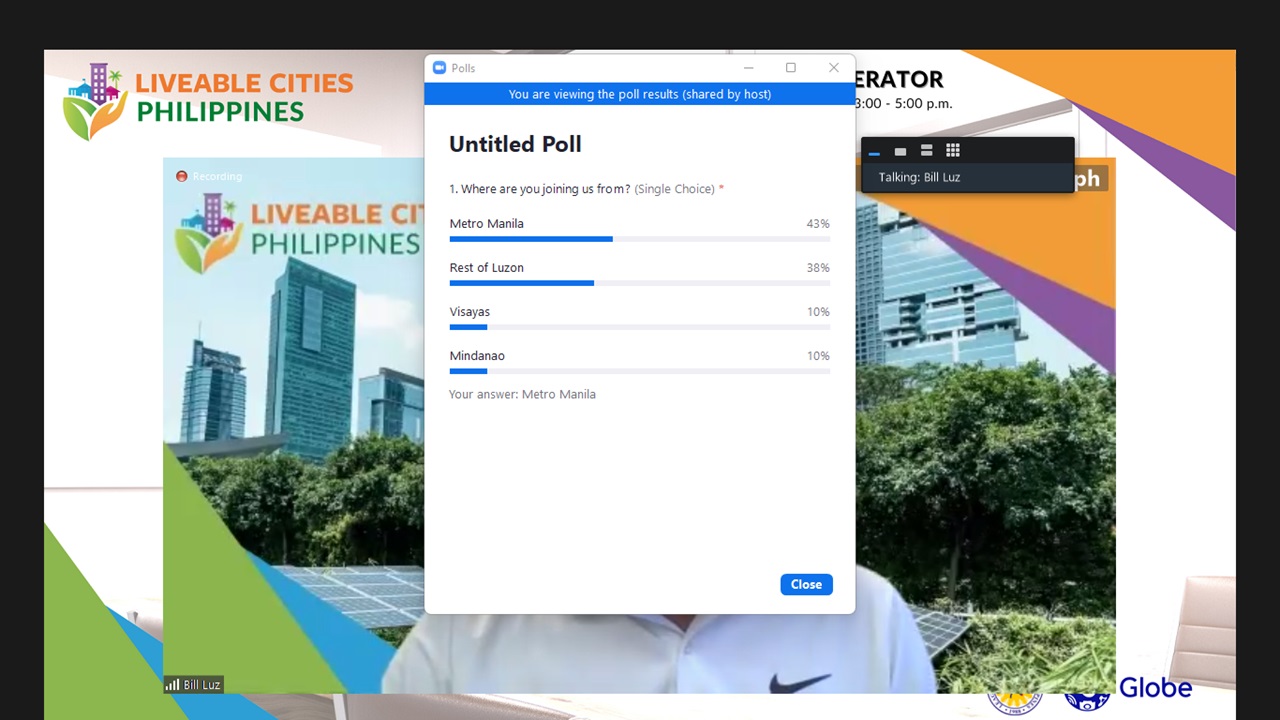Switch to grid gallery view icon

(953, 151)
